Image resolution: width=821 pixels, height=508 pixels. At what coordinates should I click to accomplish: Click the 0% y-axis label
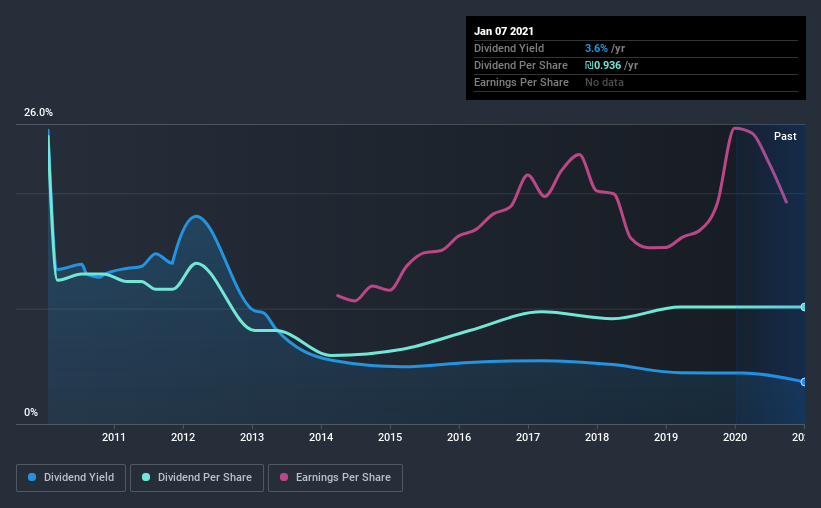point(31,413)
